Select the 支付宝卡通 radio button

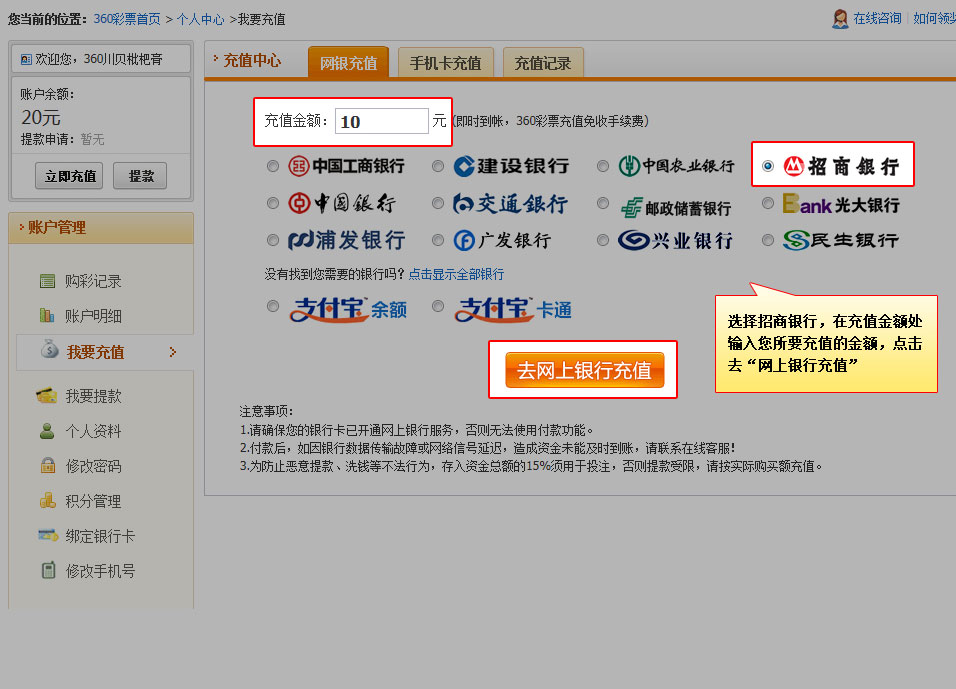[438, 305]
